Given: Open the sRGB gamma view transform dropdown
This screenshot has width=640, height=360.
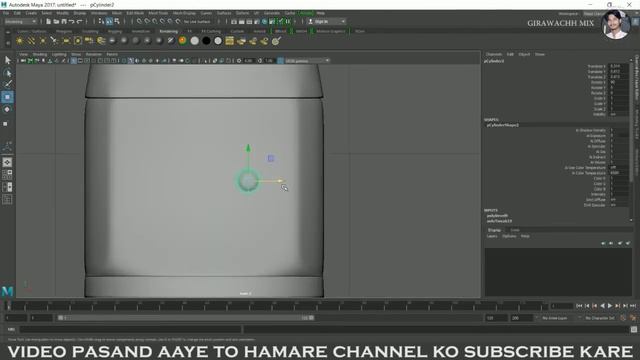Looking at the screenshot, I should tap(307, 61).
